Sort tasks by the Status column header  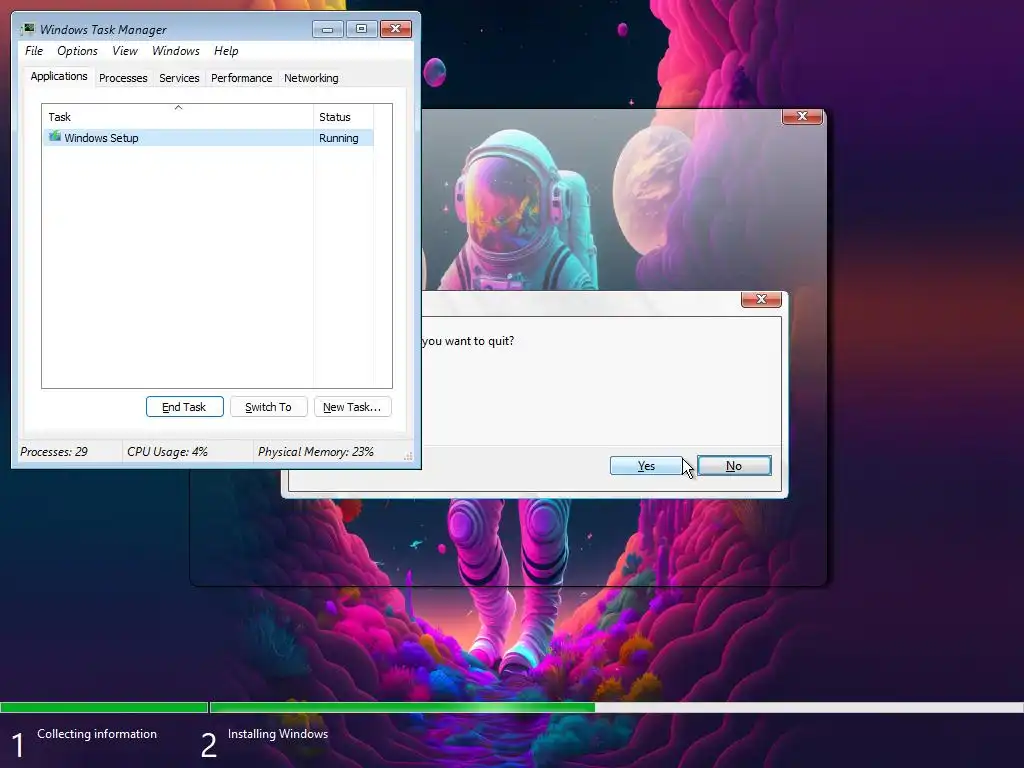(343, 117)
